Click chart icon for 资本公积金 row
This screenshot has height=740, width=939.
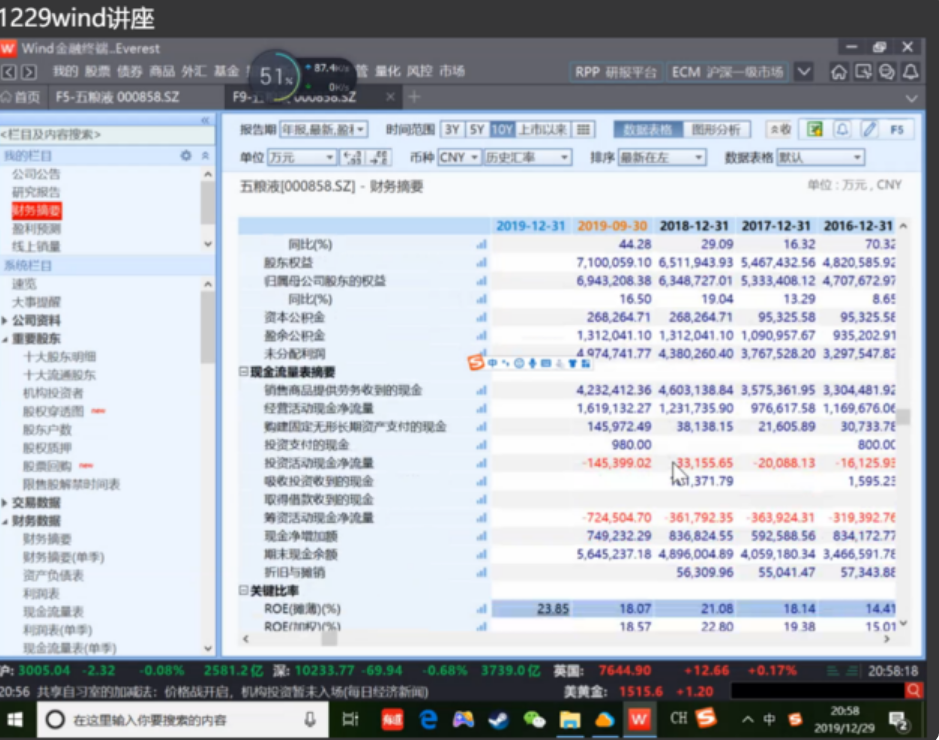[x=481, y=317]
